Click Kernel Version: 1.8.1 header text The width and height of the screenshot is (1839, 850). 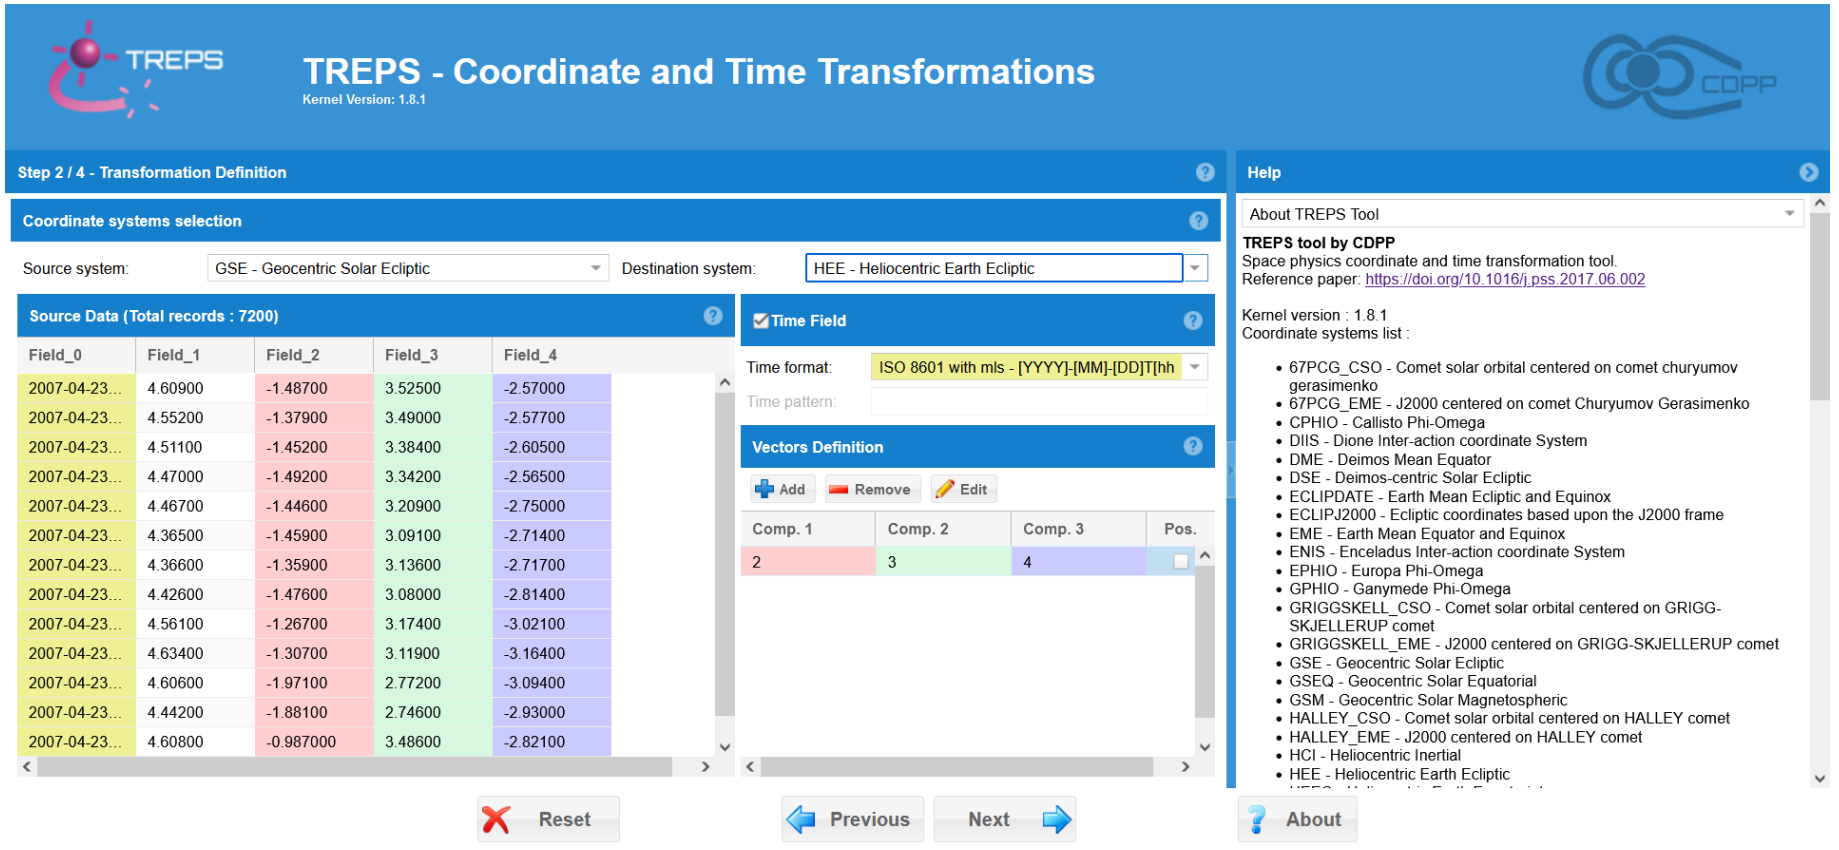tap(364, 99)
